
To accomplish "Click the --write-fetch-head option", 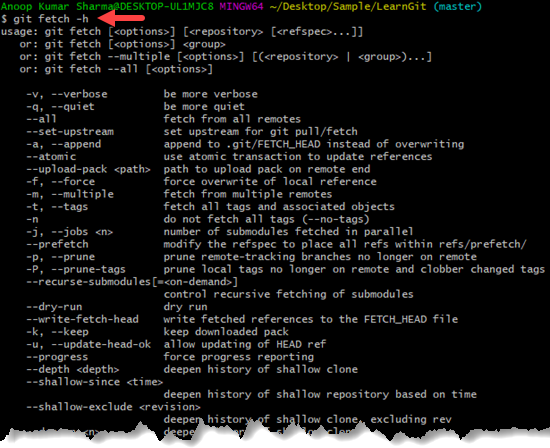I will [x=82, y=319].
